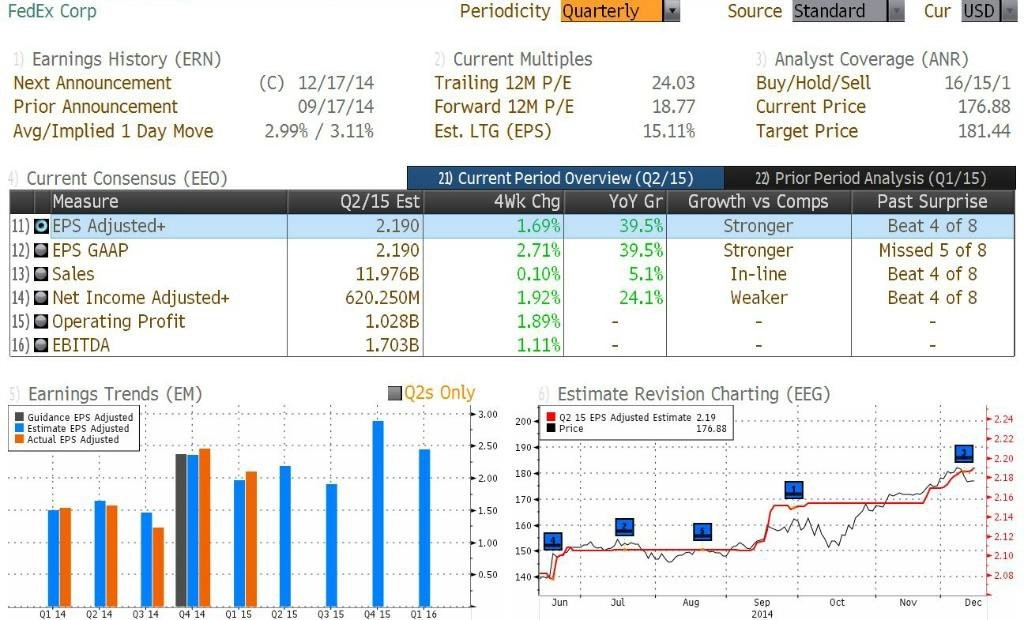
Task: Click the red Q2 15 EPS Estimate legend swatch
Action: (x=551, y=417)
